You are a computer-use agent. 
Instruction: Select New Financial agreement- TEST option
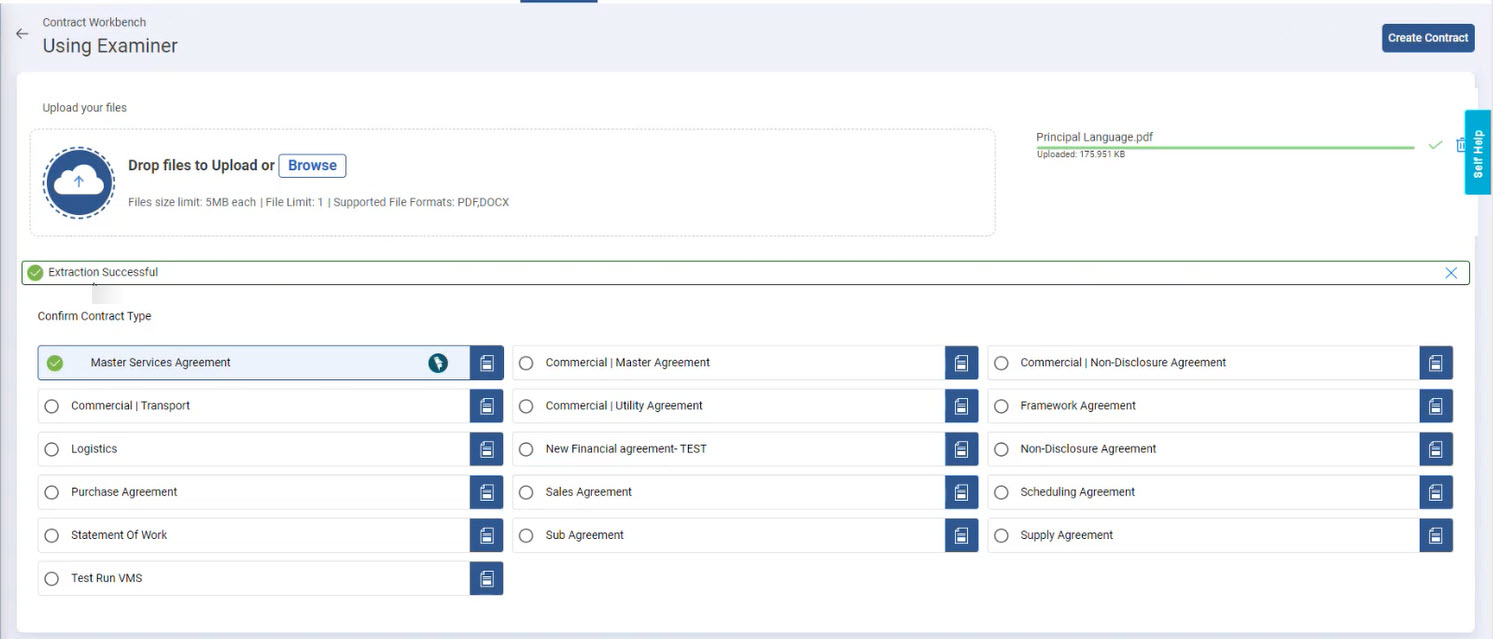click(526, 449)
